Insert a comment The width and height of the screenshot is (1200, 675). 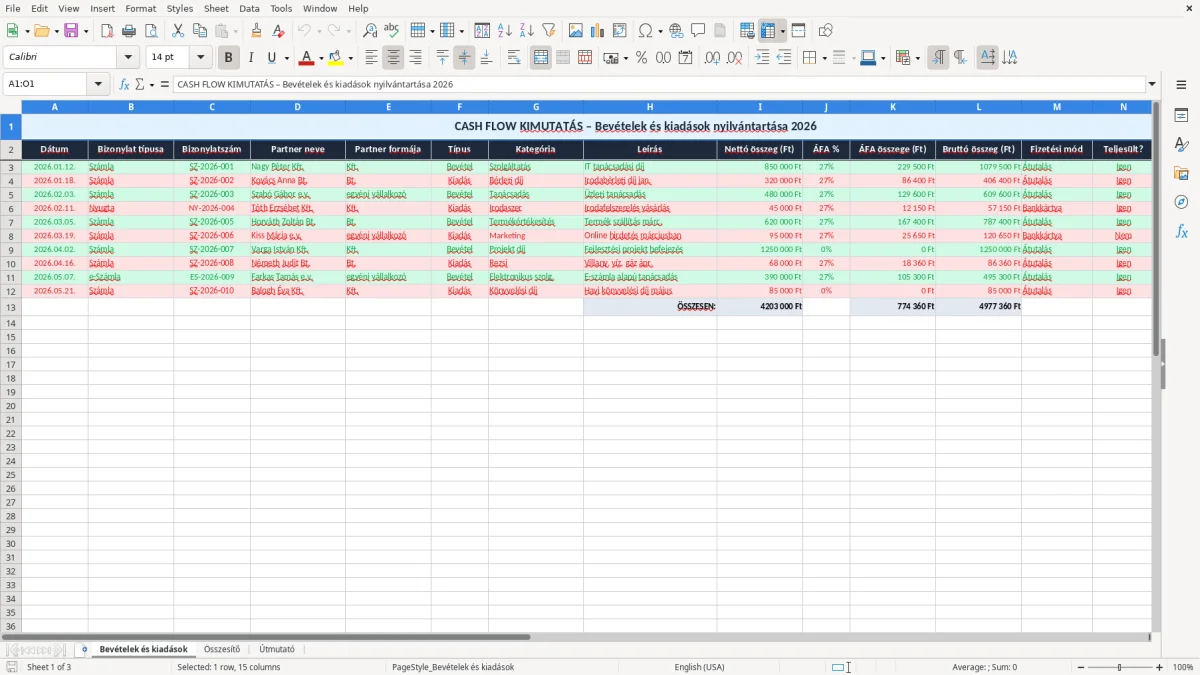[x=698, y=31]
